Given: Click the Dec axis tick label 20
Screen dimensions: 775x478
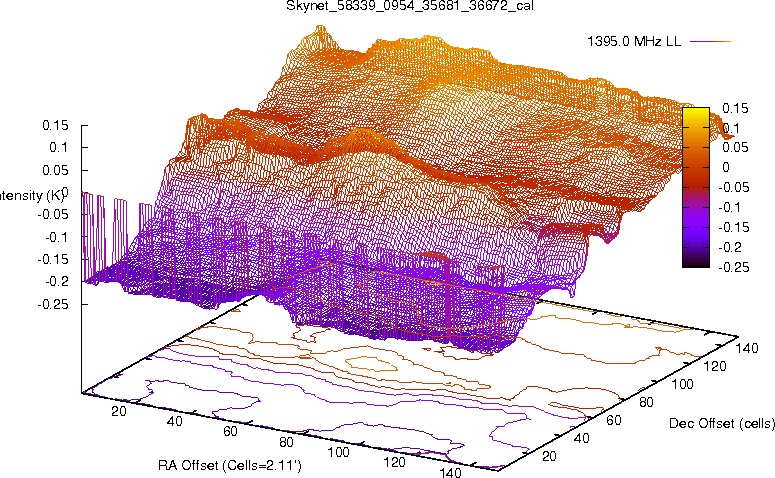Looking at the screenshot, I should click(x=550, y=456).
